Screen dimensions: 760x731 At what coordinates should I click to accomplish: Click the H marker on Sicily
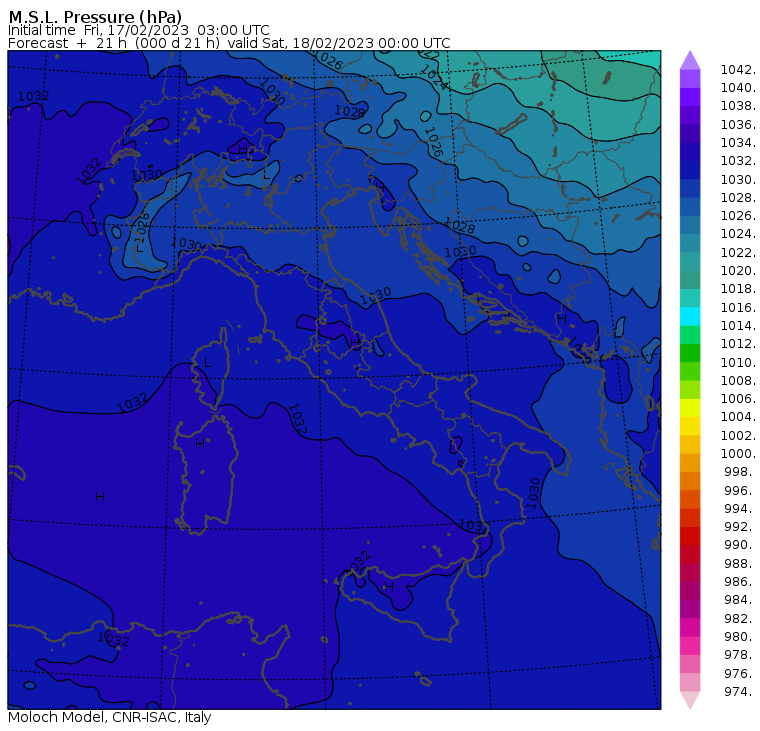tap(389, 587)
